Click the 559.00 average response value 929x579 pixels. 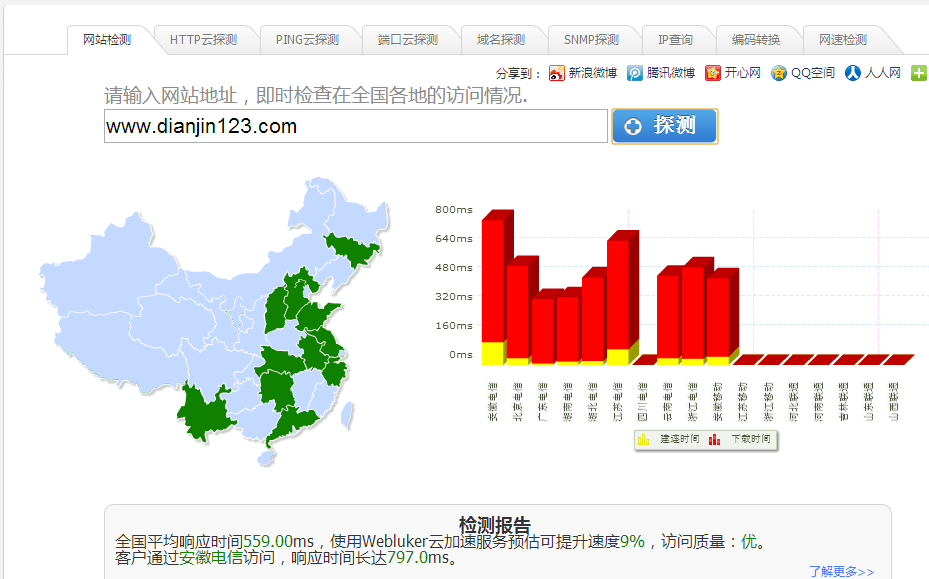point(268,541)
